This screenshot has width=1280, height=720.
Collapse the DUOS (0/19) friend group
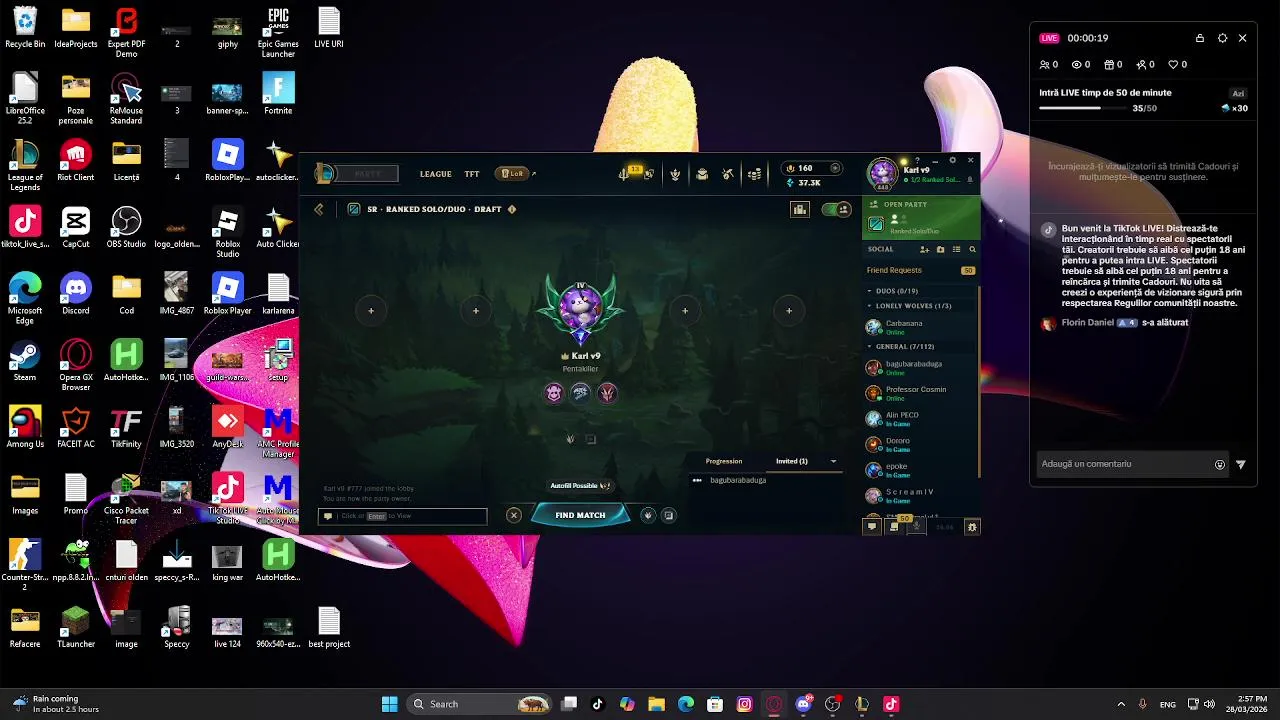(870, 291)
